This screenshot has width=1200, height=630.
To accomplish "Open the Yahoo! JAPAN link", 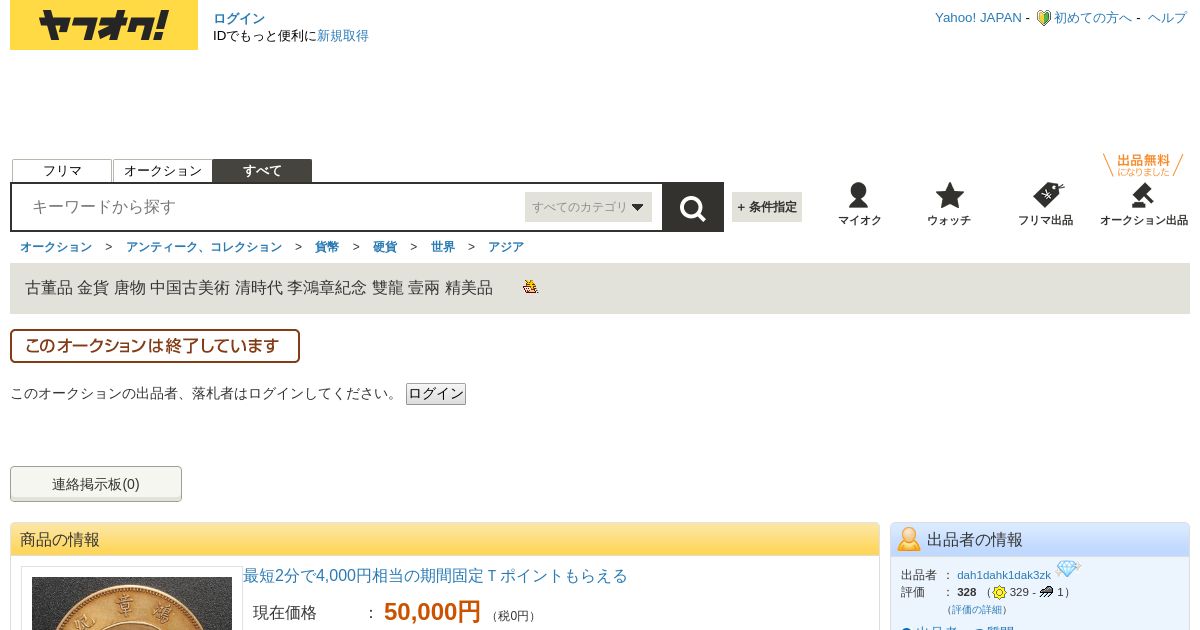I will [978, 18].
